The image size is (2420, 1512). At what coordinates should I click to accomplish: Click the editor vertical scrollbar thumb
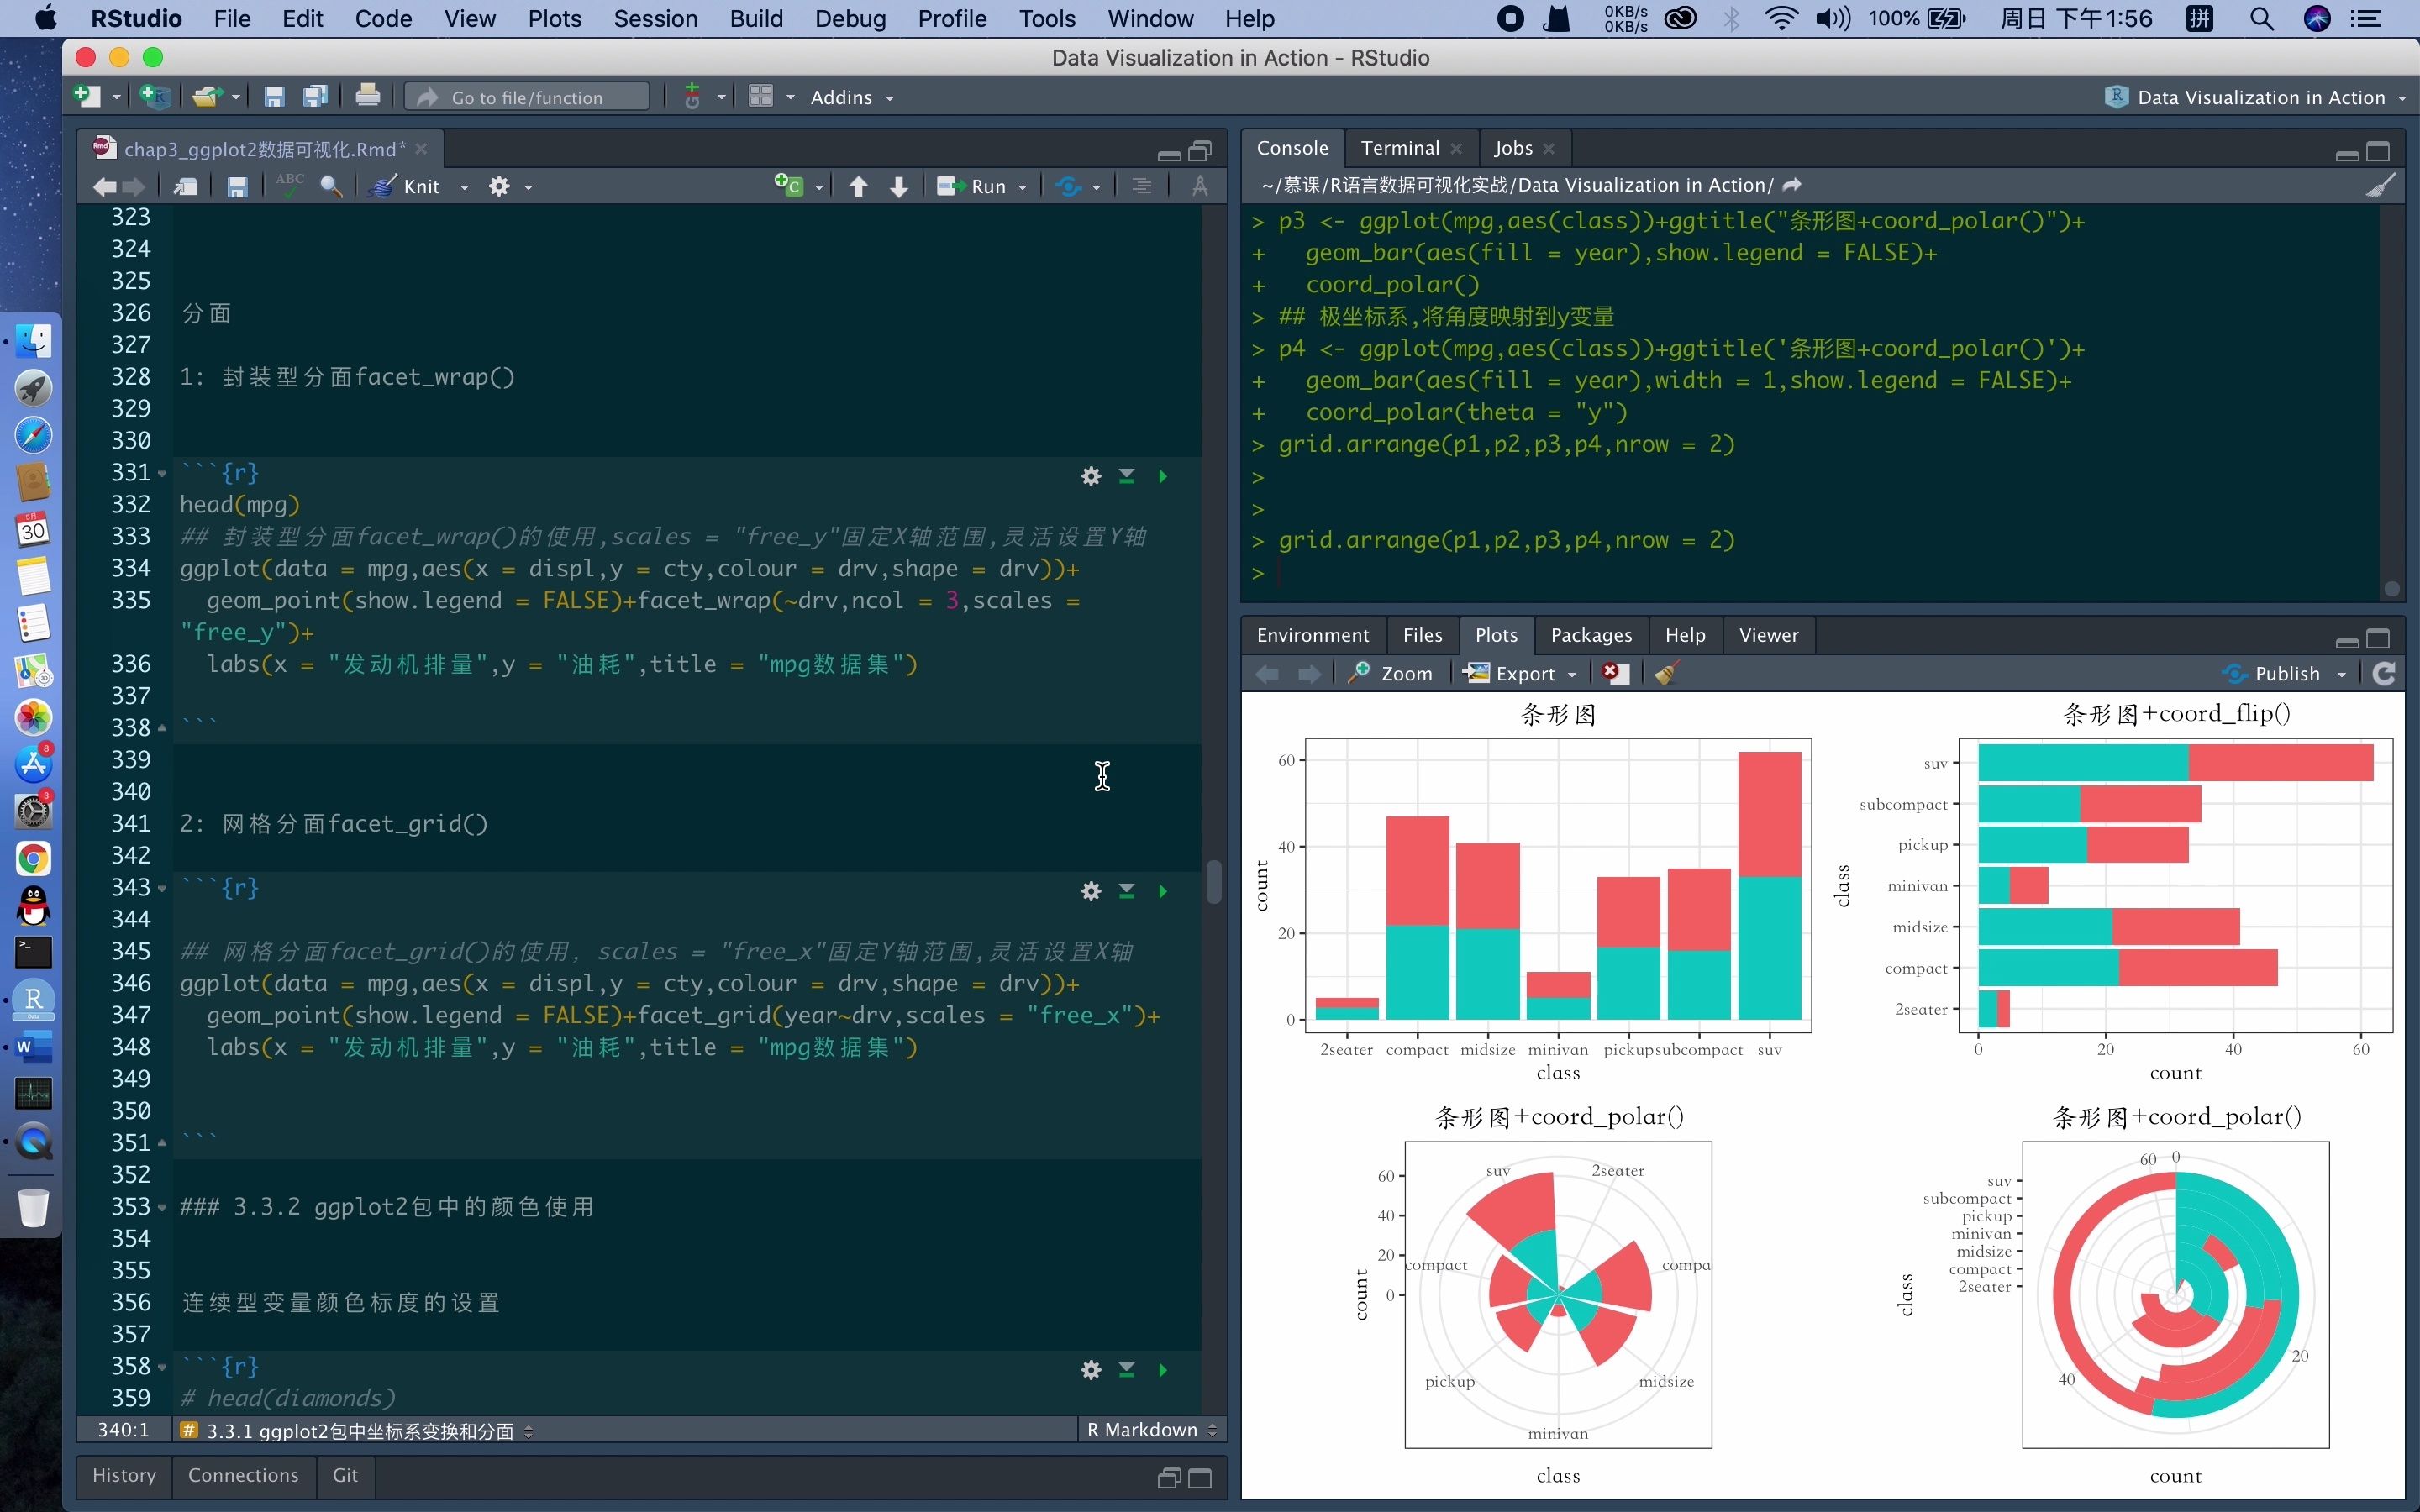coord(1214,881)
